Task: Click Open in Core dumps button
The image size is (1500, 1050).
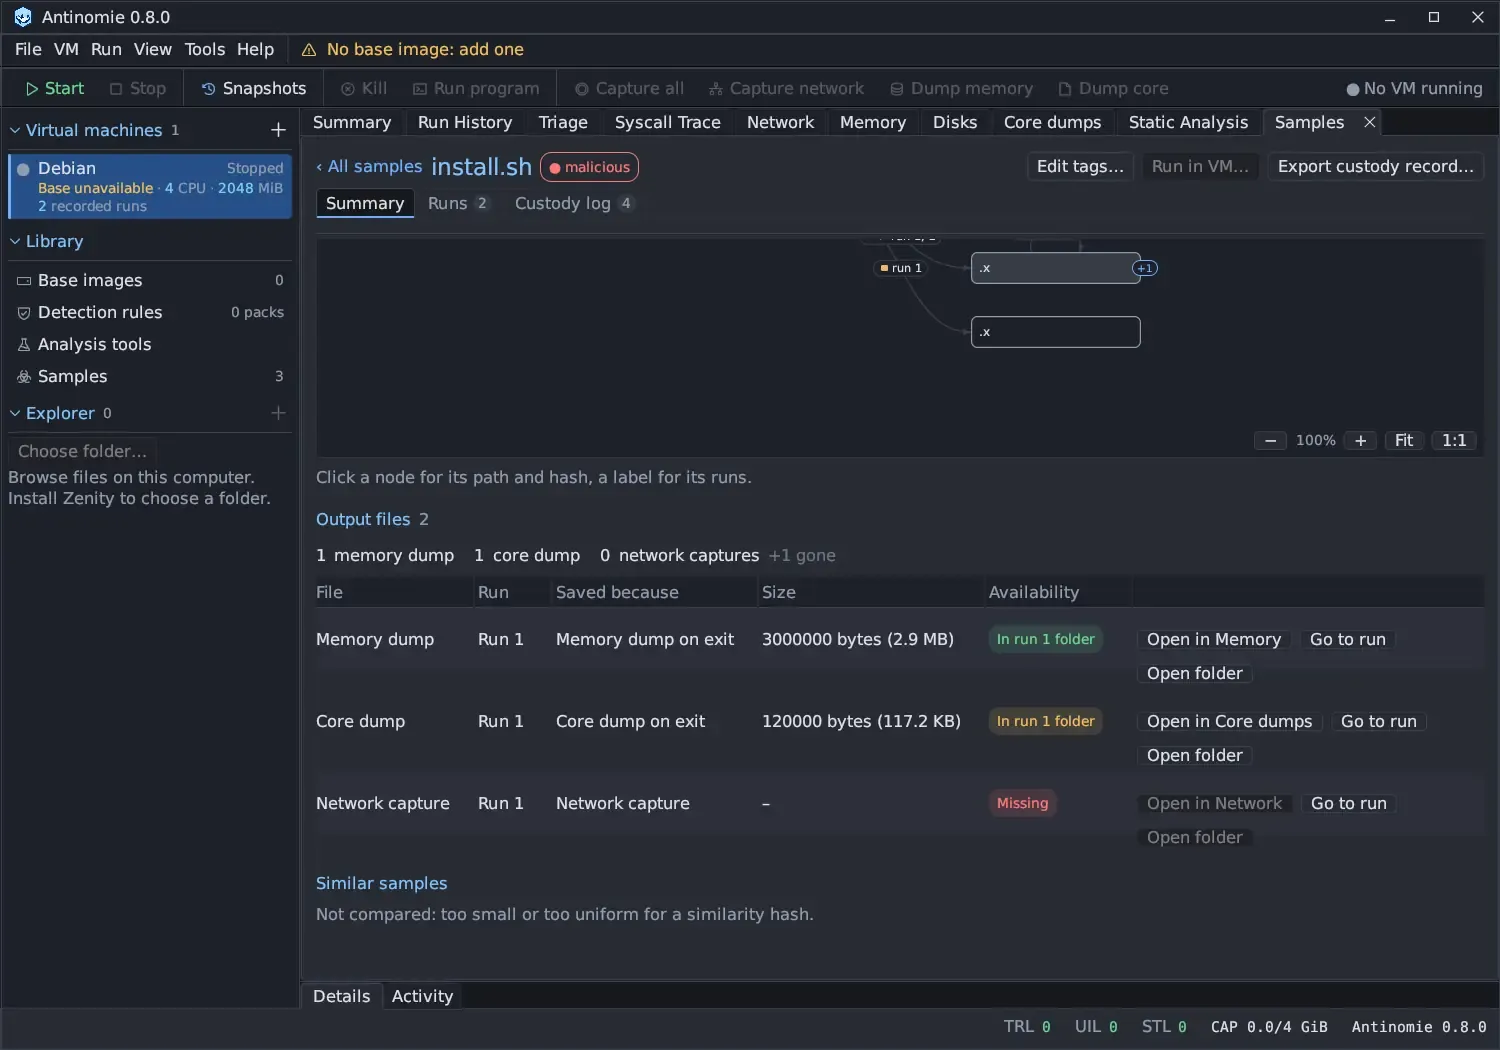Action: [1229, 722]
